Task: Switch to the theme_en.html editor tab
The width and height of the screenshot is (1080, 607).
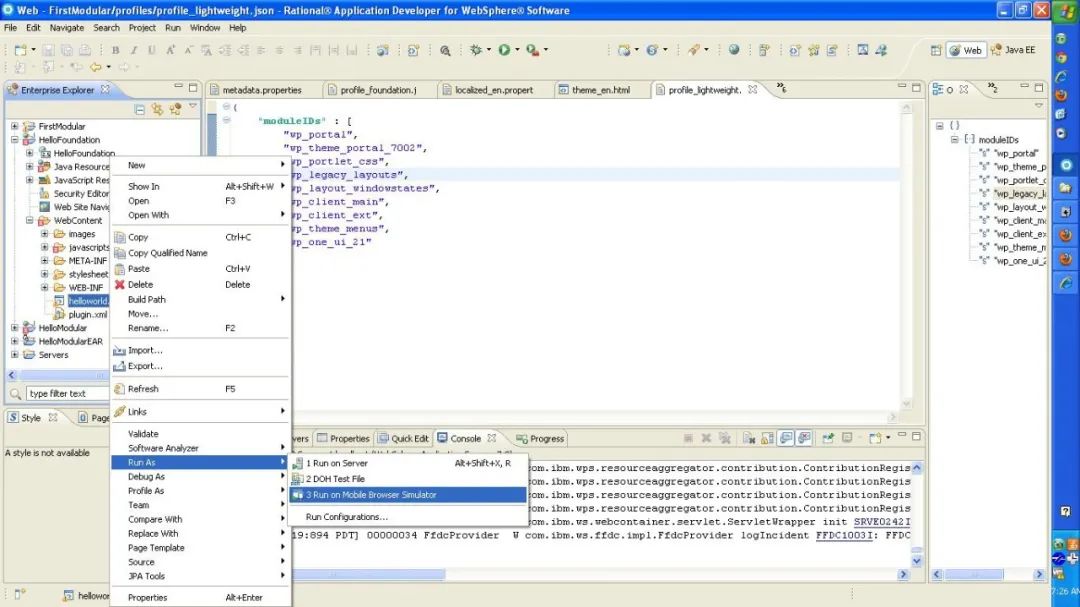Action: (x=600, y=90)
